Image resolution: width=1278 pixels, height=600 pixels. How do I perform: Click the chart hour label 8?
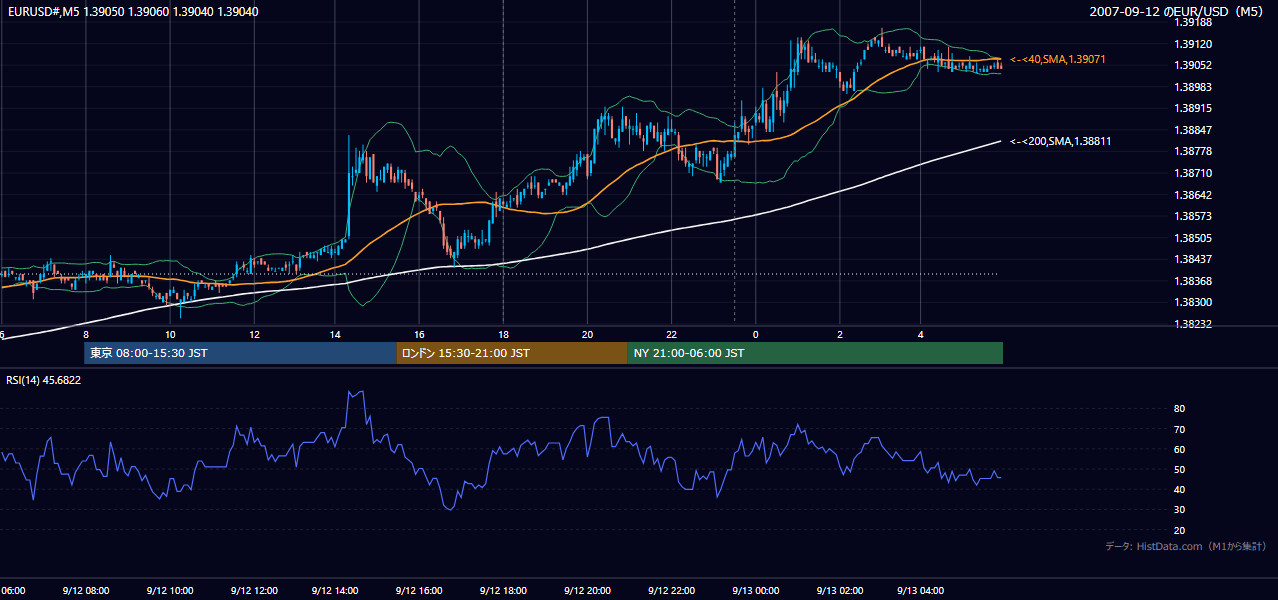86,335
